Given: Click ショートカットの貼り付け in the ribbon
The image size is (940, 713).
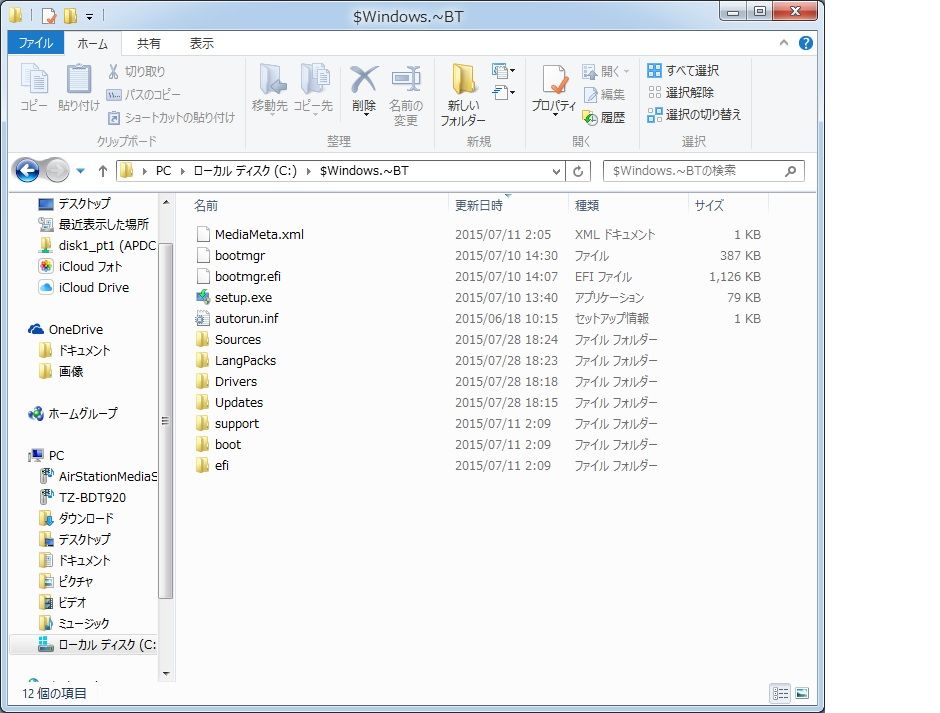Looking at the screenshot, I should [x=171, y=118].
